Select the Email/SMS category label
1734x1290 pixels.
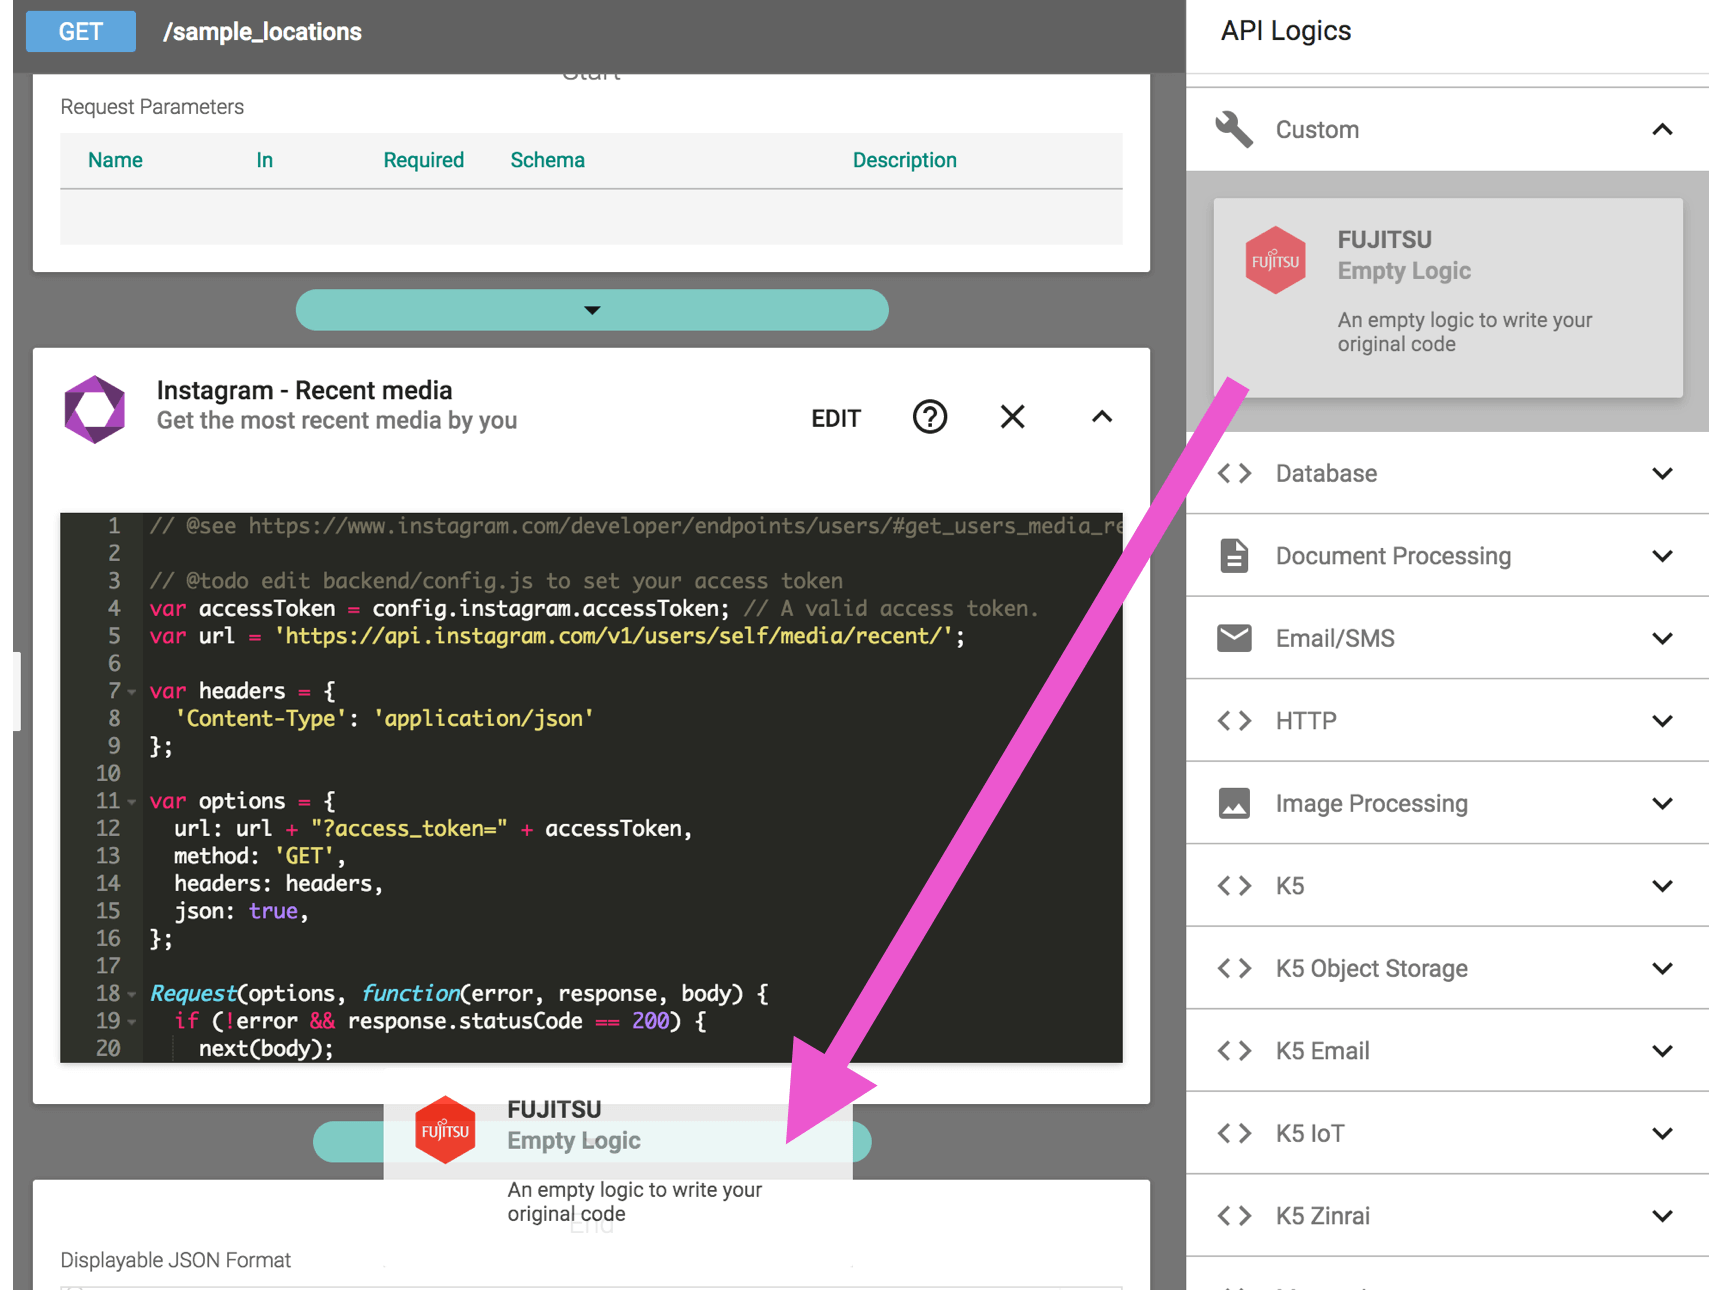pyautogui.click(x=1335, y=638)
